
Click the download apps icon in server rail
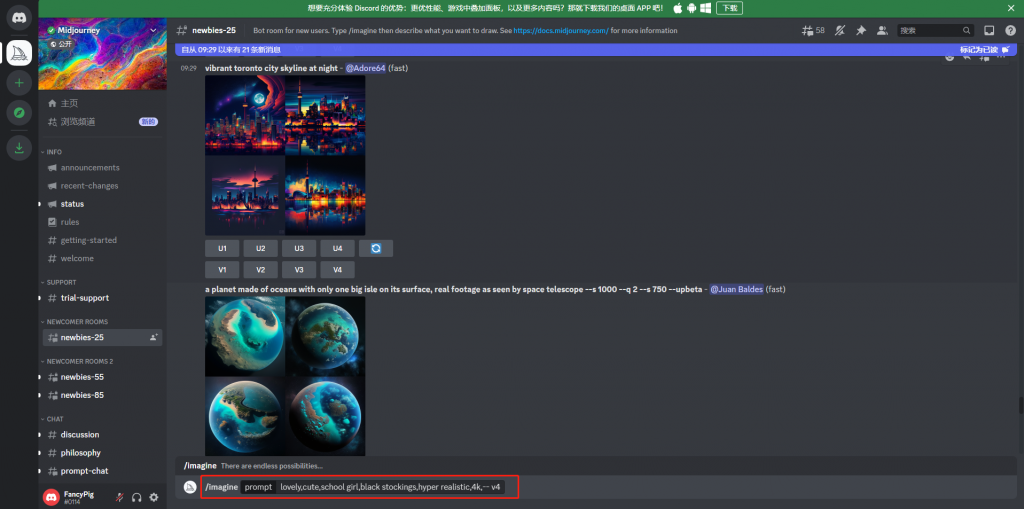(x=19, y=148)
